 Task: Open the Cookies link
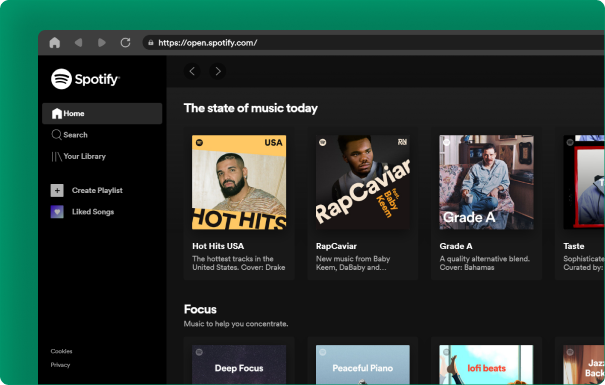pyautogui.click(x=61, y=351)
